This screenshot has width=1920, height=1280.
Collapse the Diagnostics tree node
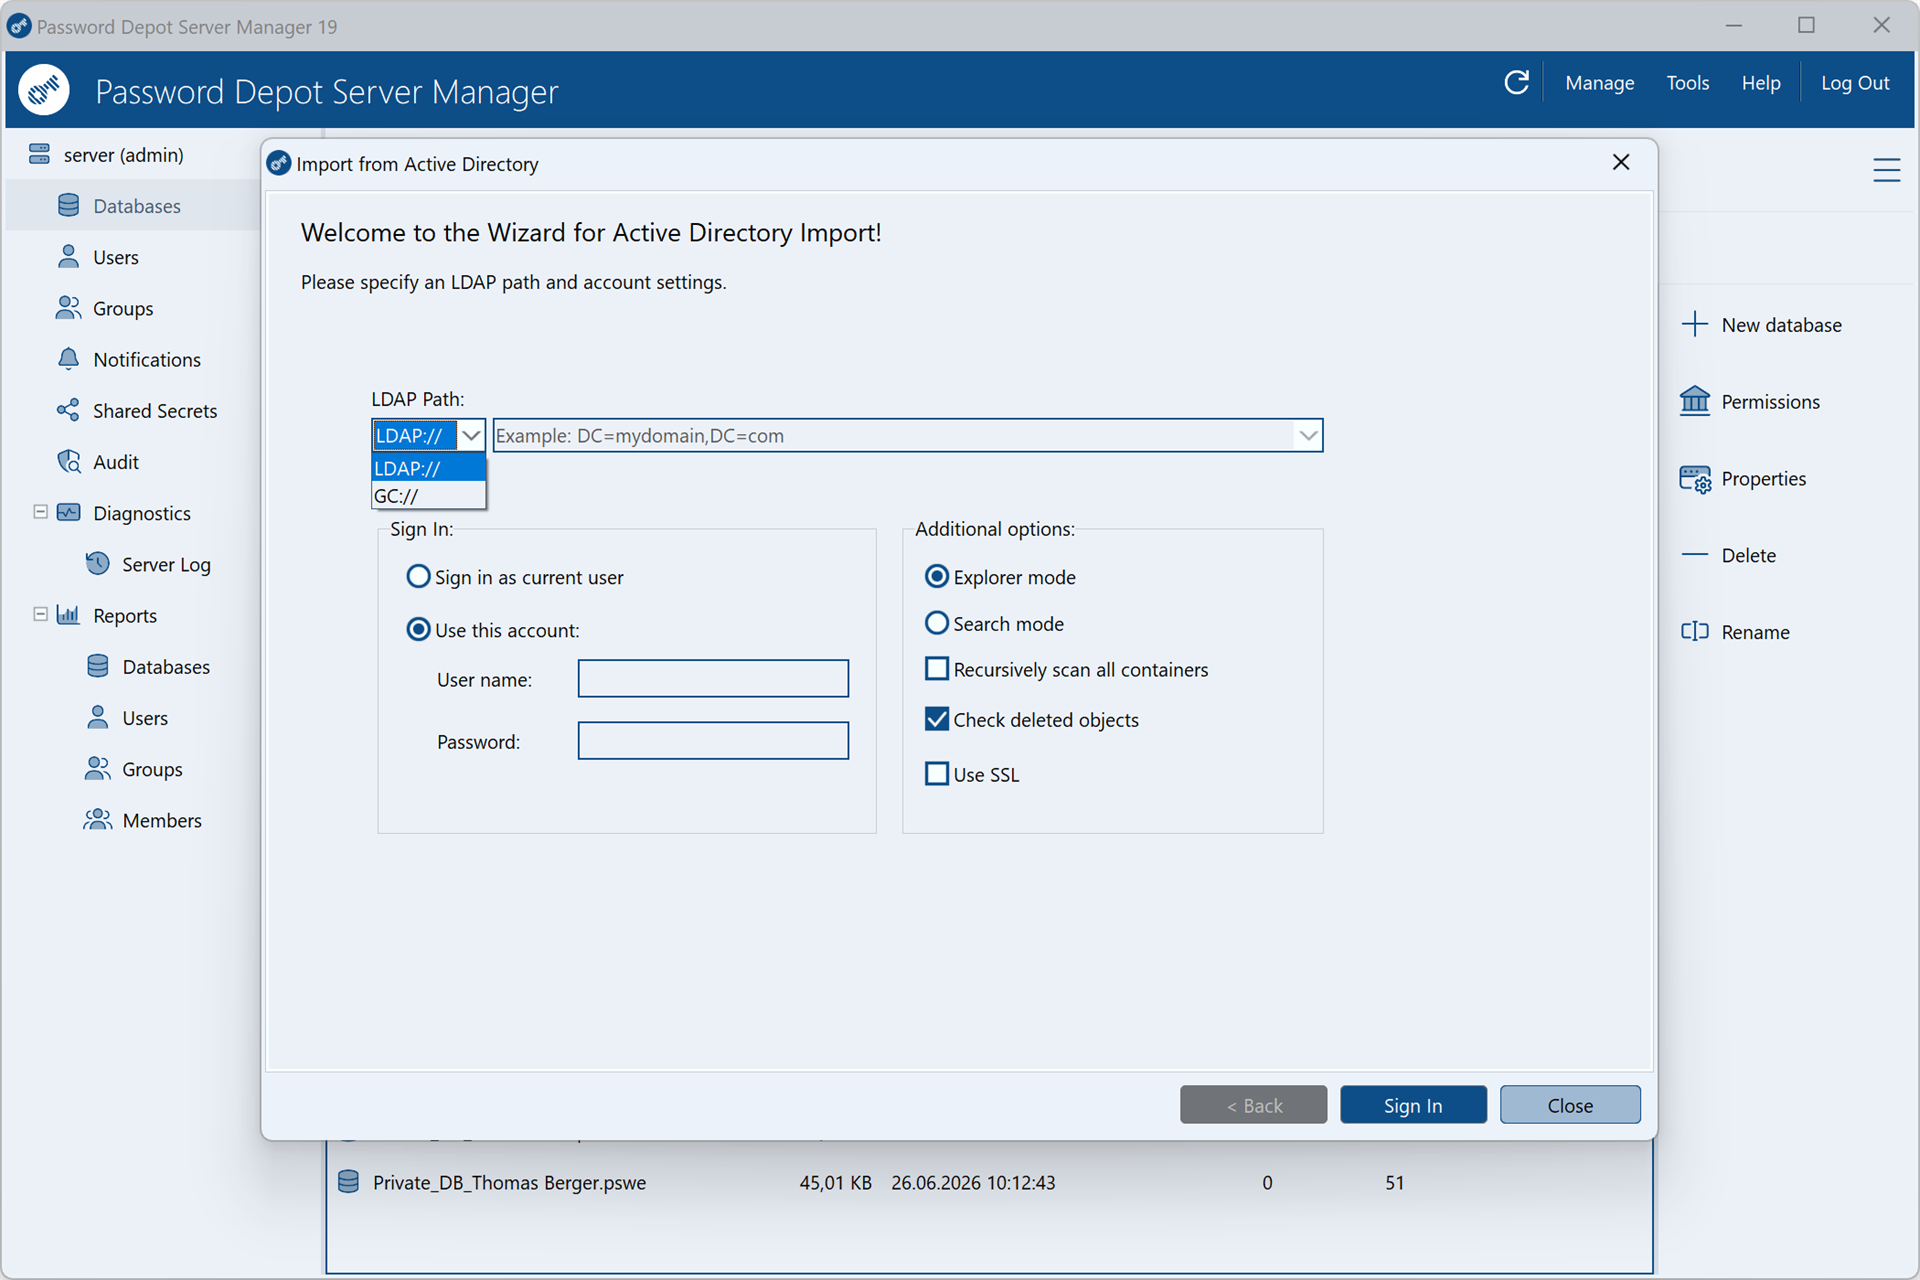point(40,512)
